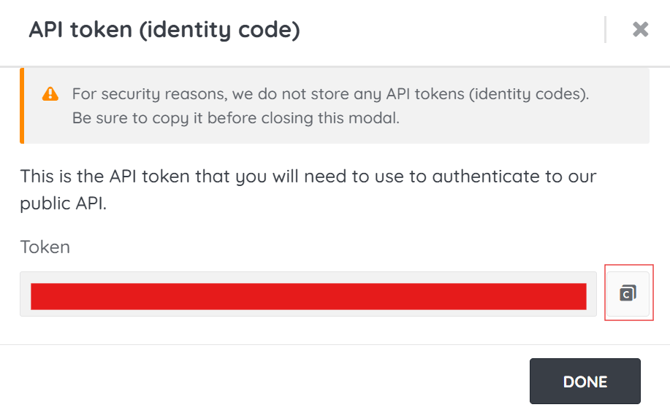Click the blank header area right of the title
Viewport: 670px width, 410px height.
451,30
